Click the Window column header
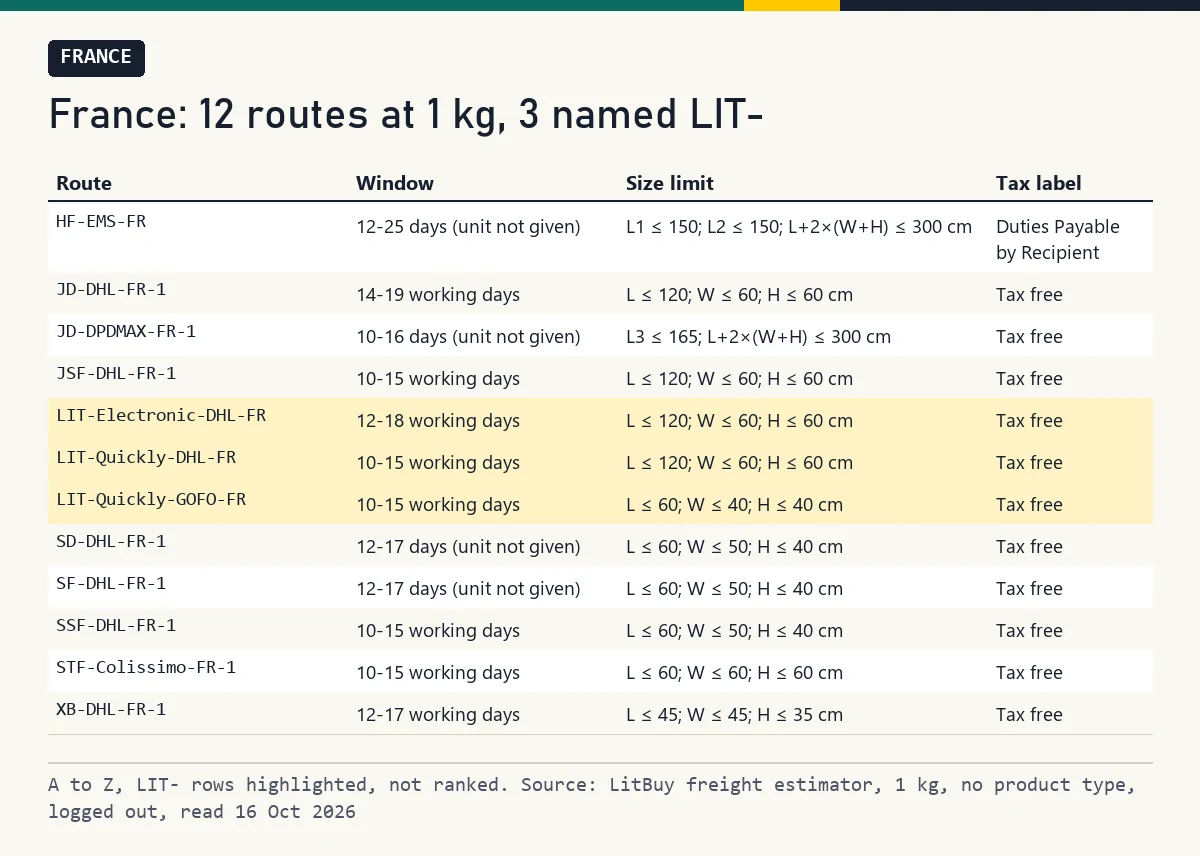Screen dimensions: 1200x856 (x=395, y=183)
